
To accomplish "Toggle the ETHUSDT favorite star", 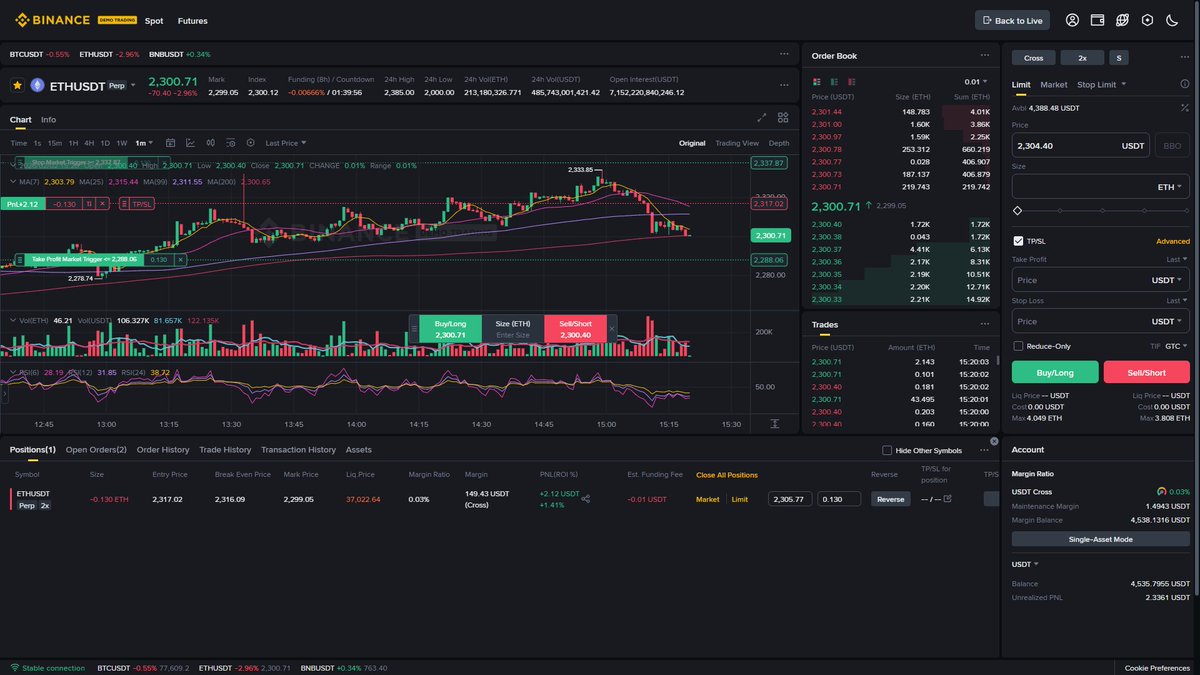I will 17,85.
